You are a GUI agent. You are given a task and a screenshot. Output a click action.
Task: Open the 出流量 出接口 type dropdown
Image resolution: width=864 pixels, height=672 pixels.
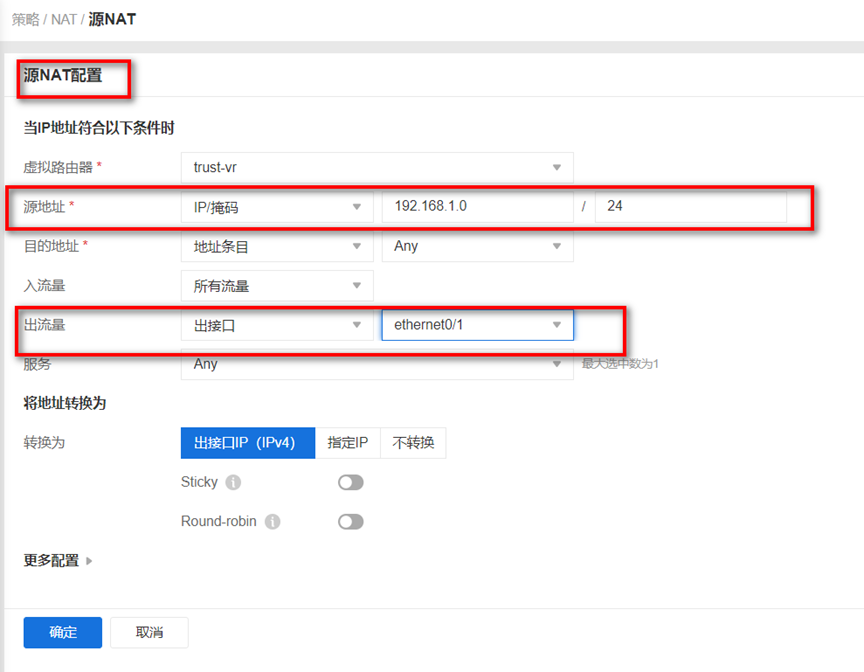coord(276,325)
